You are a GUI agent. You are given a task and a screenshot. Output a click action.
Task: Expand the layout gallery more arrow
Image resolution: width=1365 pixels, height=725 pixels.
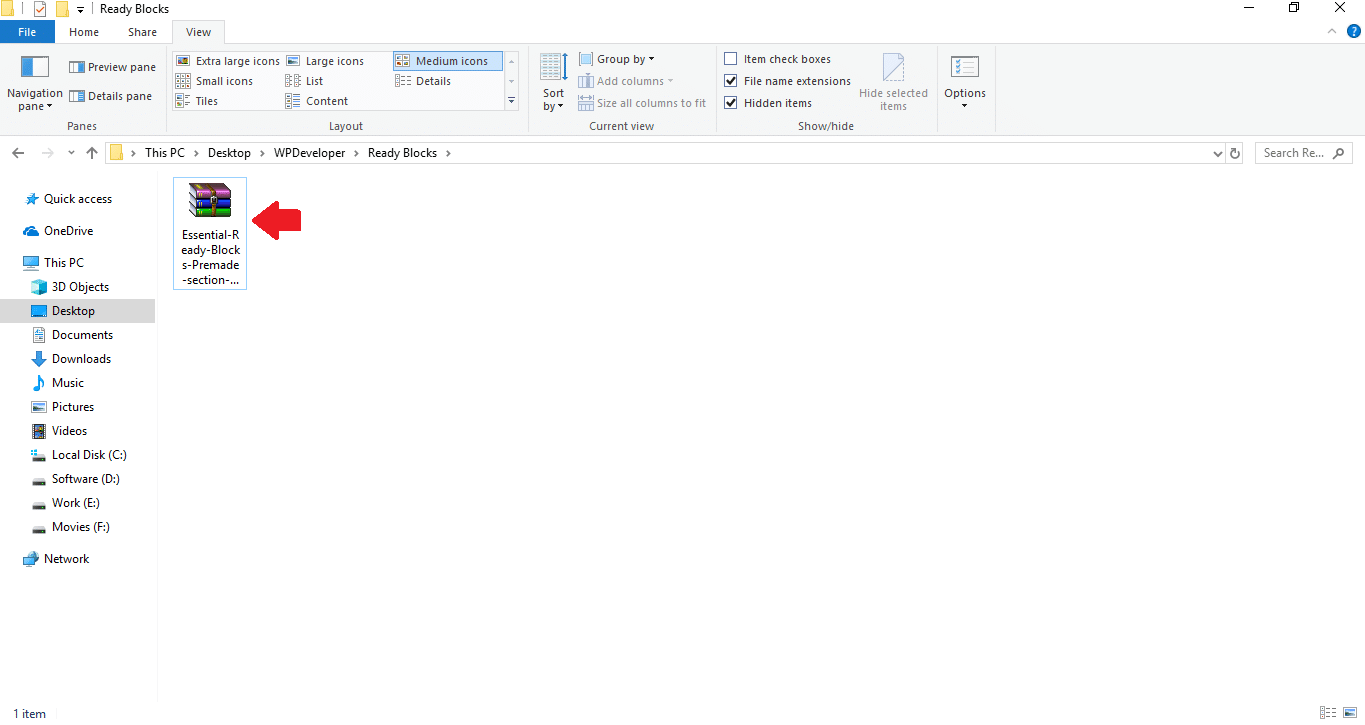click(512, 101)
